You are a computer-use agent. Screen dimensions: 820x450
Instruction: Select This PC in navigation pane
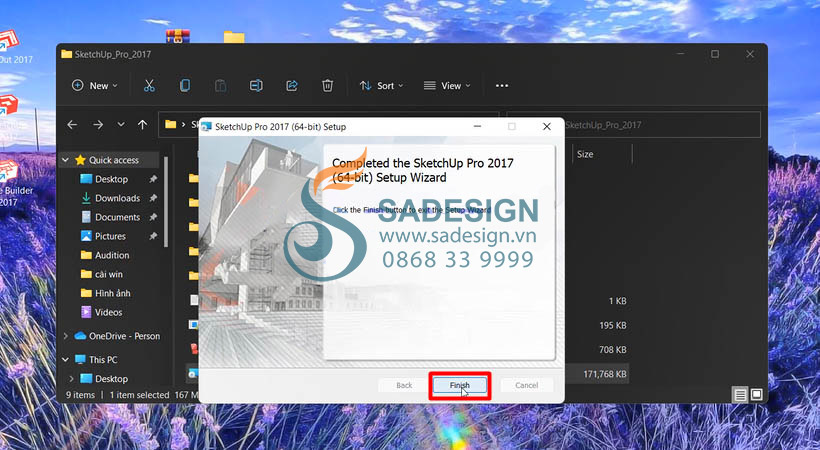pyautogui.click(x=103, y=359)
